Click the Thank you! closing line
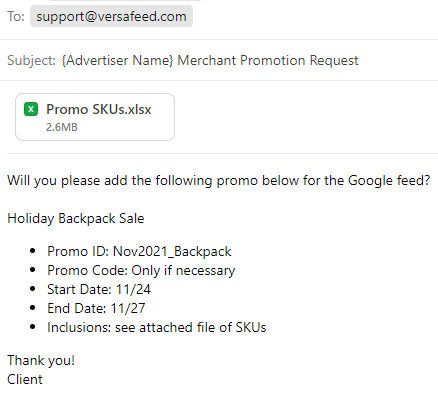This screenshot has width=438, height=399. 41,361
